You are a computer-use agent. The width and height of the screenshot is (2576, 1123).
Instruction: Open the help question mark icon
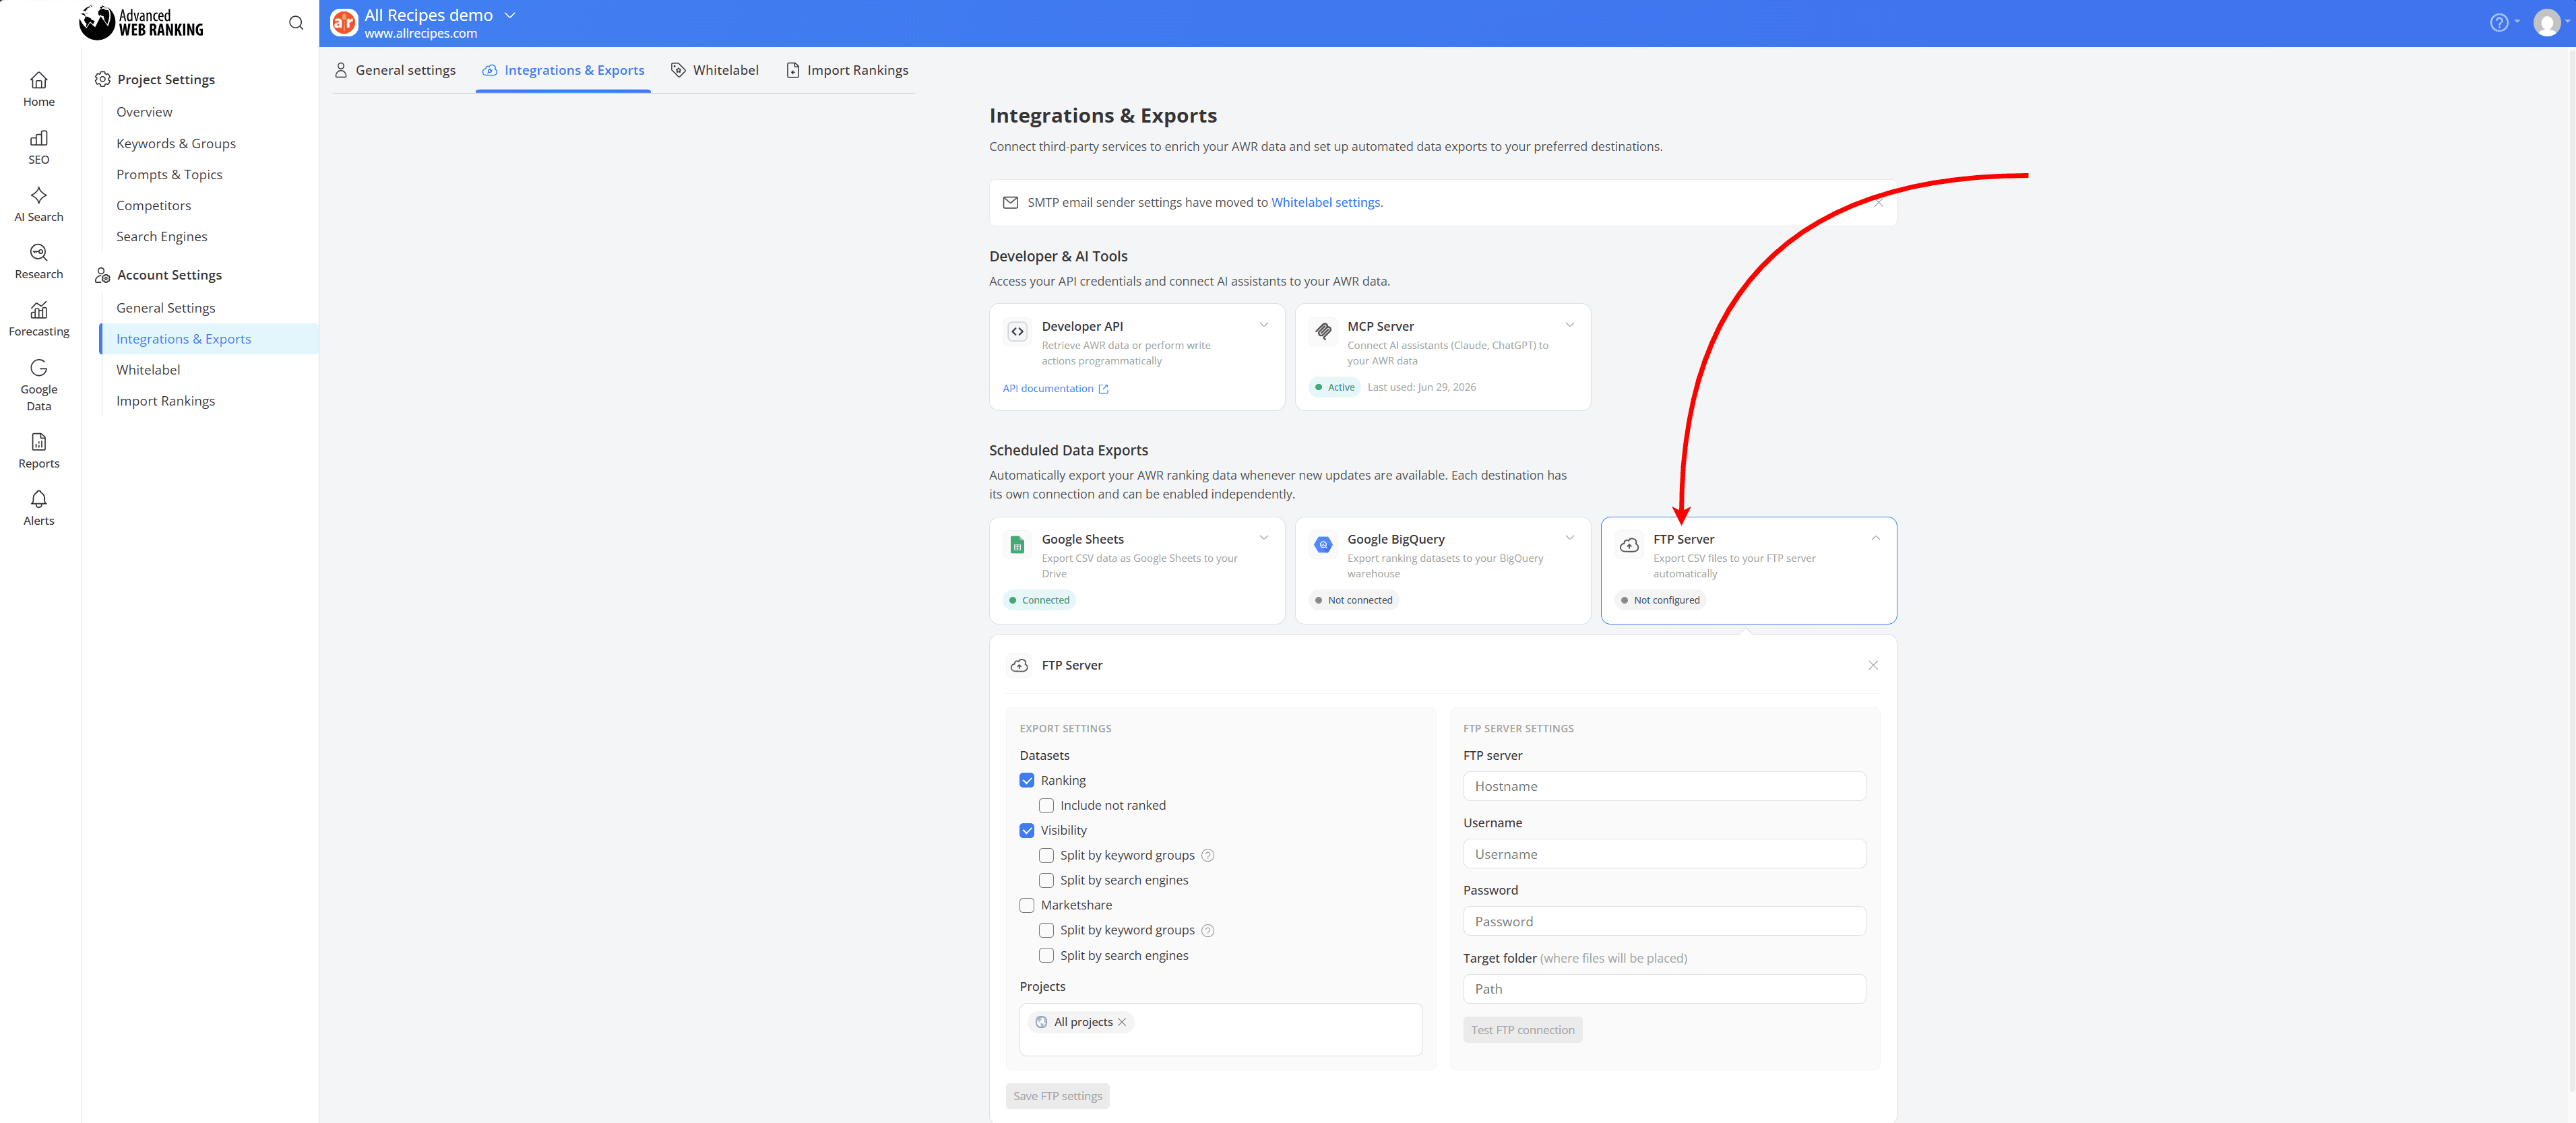[2499, 23]
